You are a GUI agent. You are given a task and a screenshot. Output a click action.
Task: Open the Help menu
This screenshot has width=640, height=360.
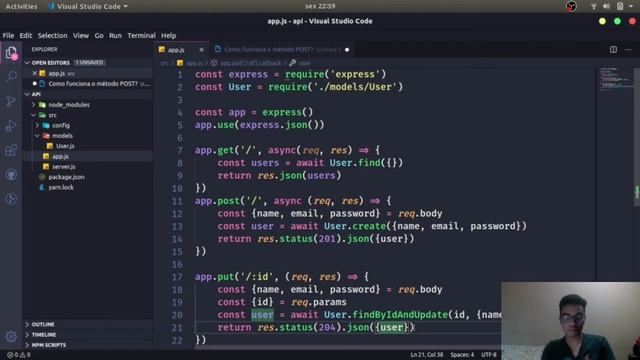coord(168,36)
